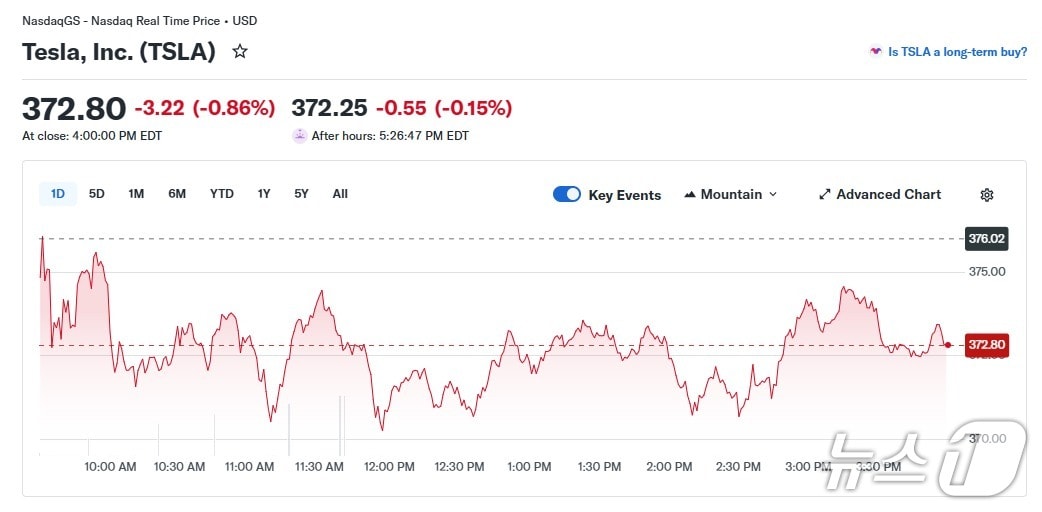The image size is (1042, 512).
Task: Toggle the Key Events switch
Action: (567, 195)
